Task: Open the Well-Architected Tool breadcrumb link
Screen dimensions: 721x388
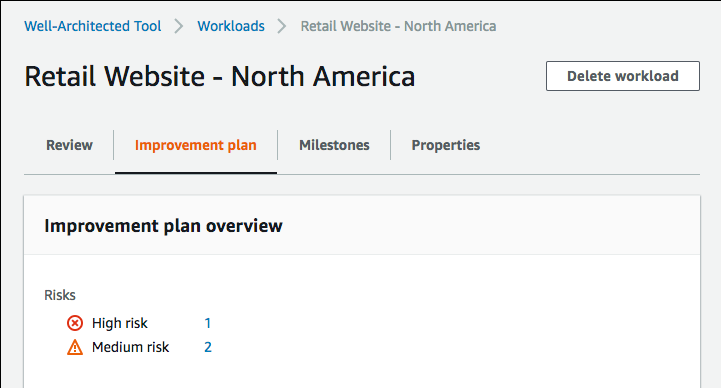Action: 93,26
